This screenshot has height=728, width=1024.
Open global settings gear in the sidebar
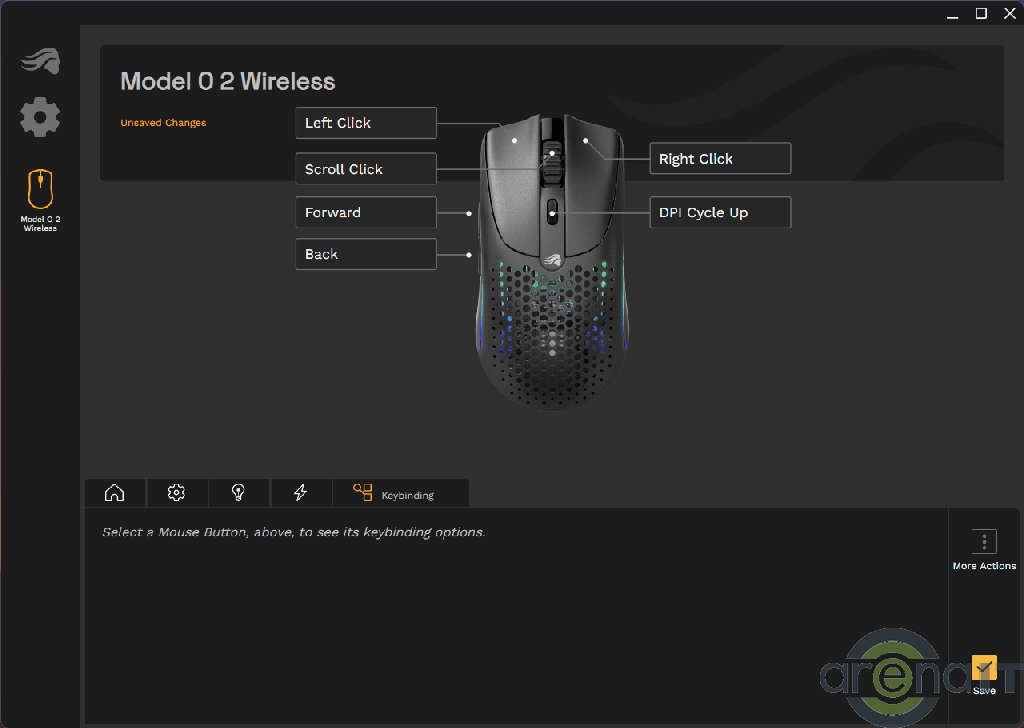[x=40, y=118]
